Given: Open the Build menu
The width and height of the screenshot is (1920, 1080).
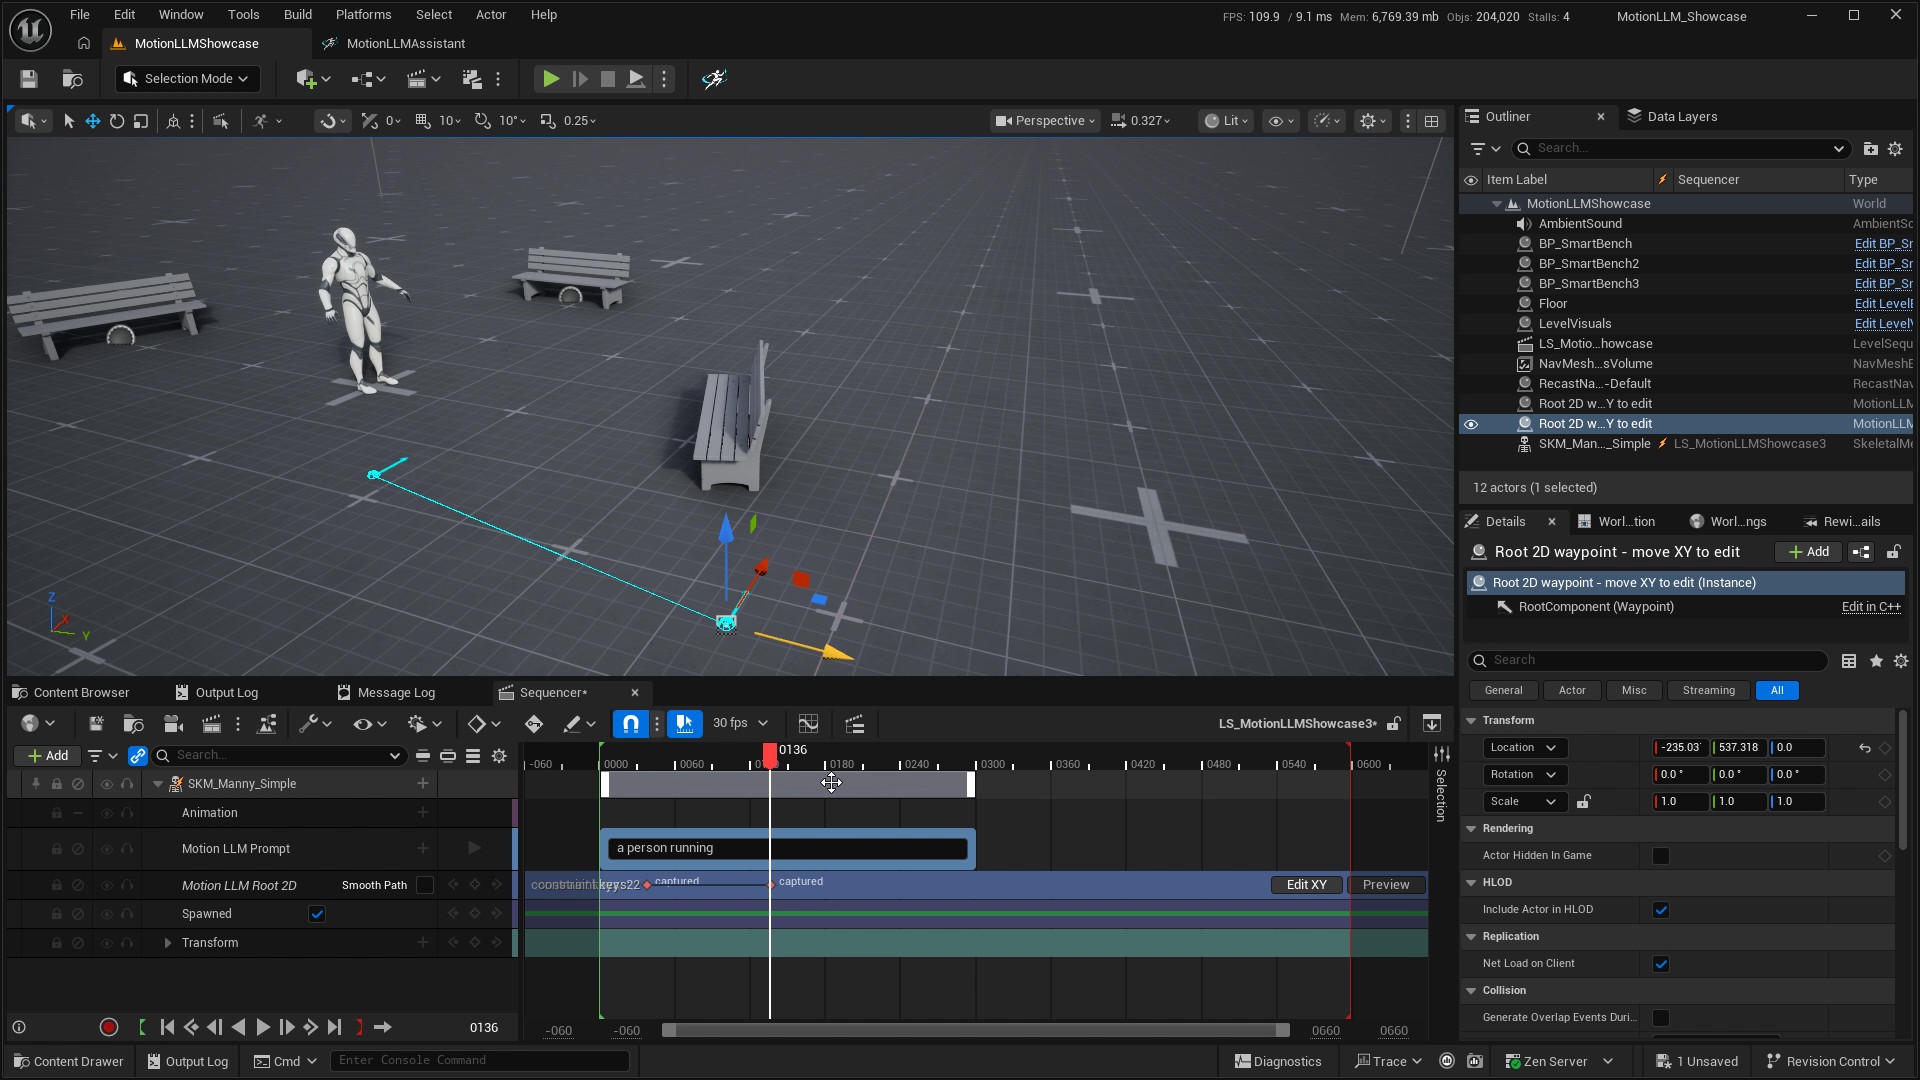Looking at the screenshot, I should click(297, 15).
